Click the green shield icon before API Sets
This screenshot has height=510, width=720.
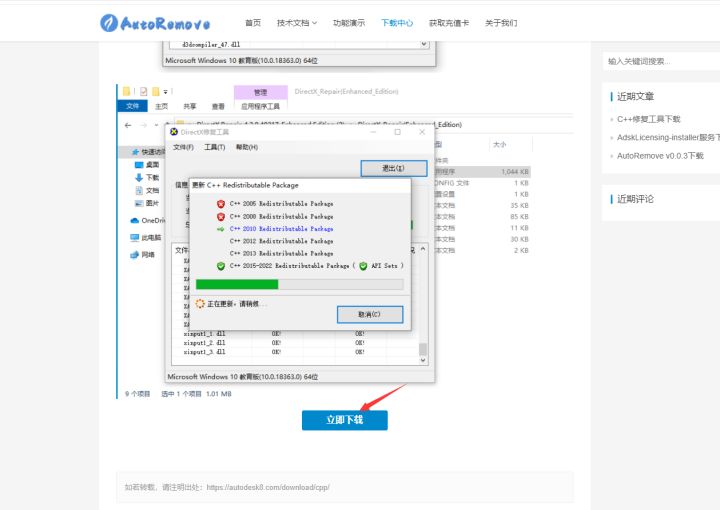[x=363, y=266]
